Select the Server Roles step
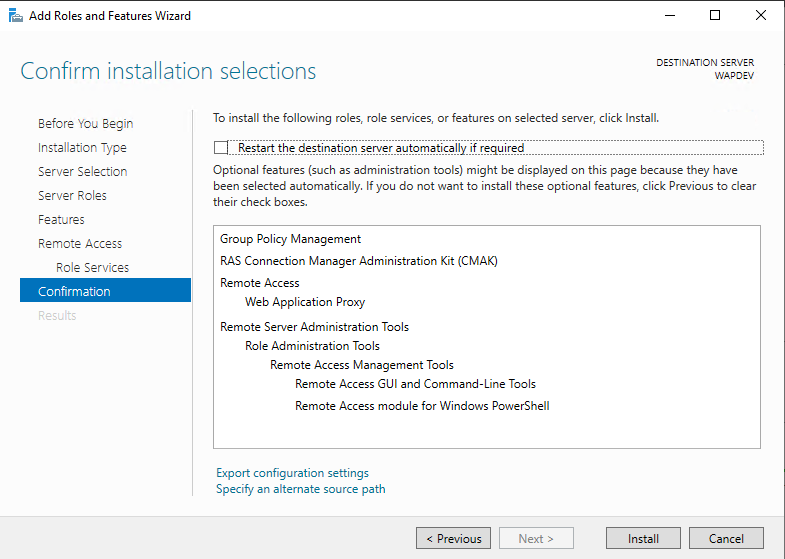 point(72,196)
